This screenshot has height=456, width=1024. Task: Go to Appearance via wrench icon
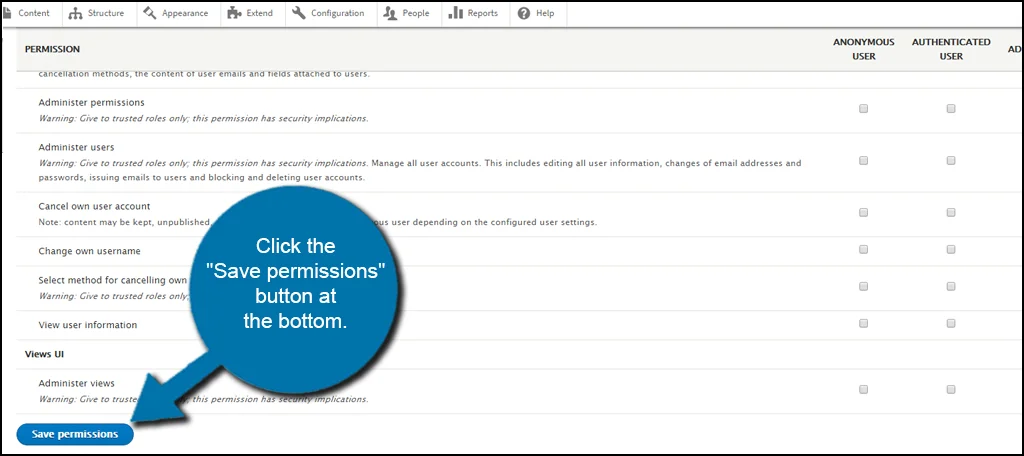tap(149, 13)
